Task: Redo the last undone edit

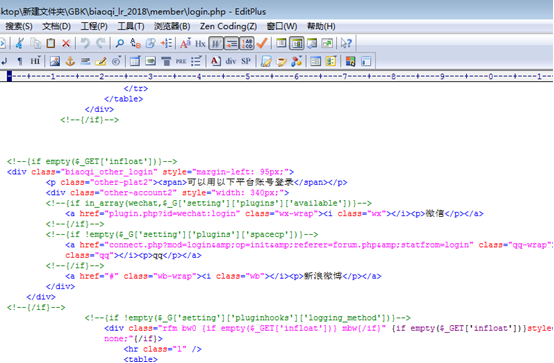Action: pos(101,43)
